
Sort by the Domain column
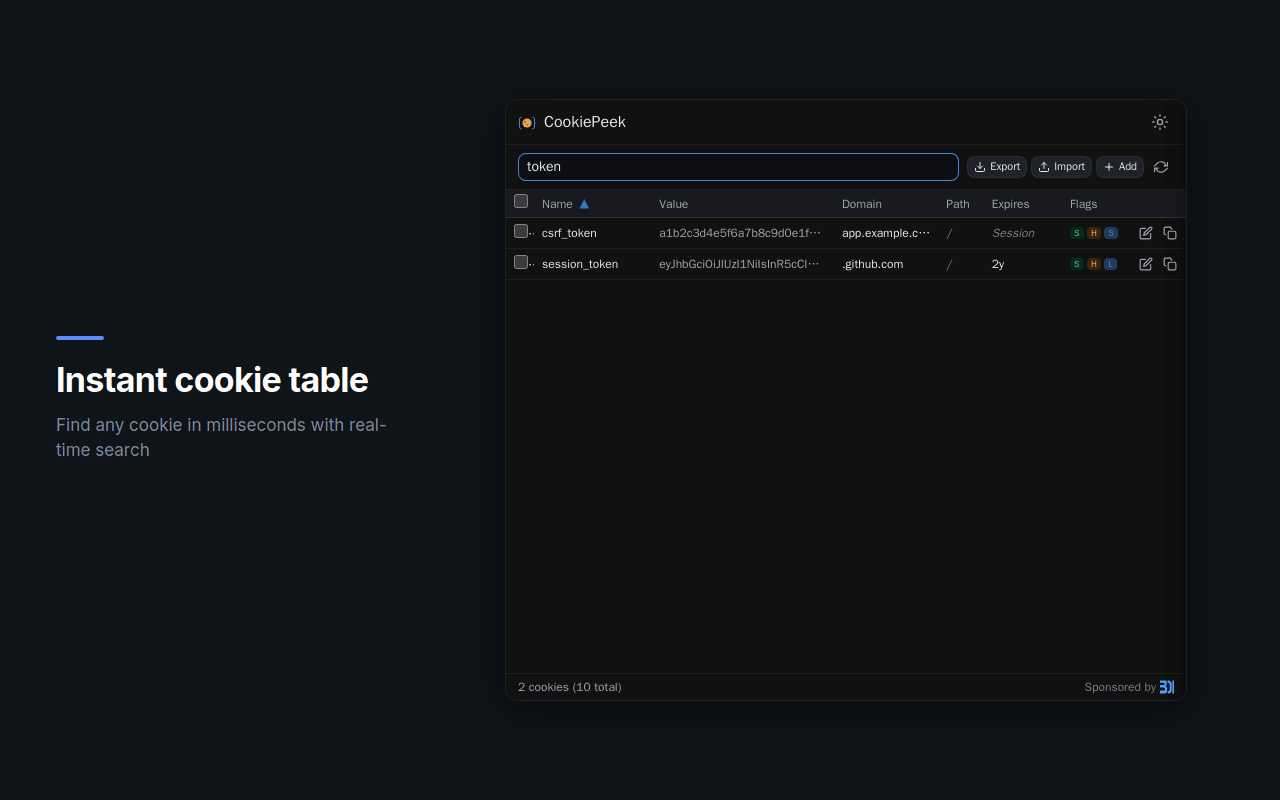[x=861, y=203]
